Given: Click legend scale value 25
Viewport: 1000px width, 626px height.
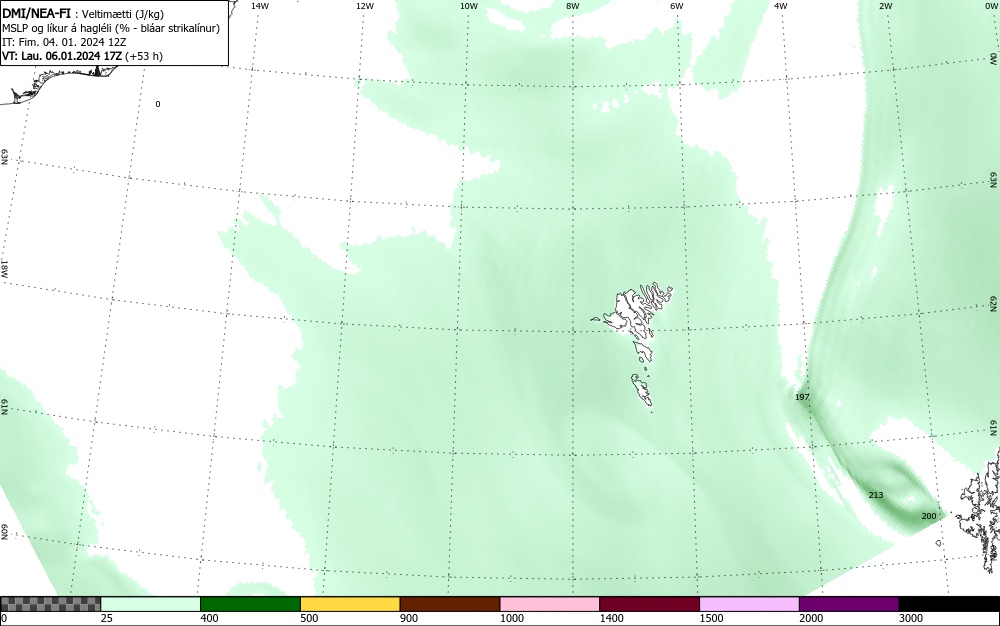Looking at the screenshot, I should tap(107, 618).
